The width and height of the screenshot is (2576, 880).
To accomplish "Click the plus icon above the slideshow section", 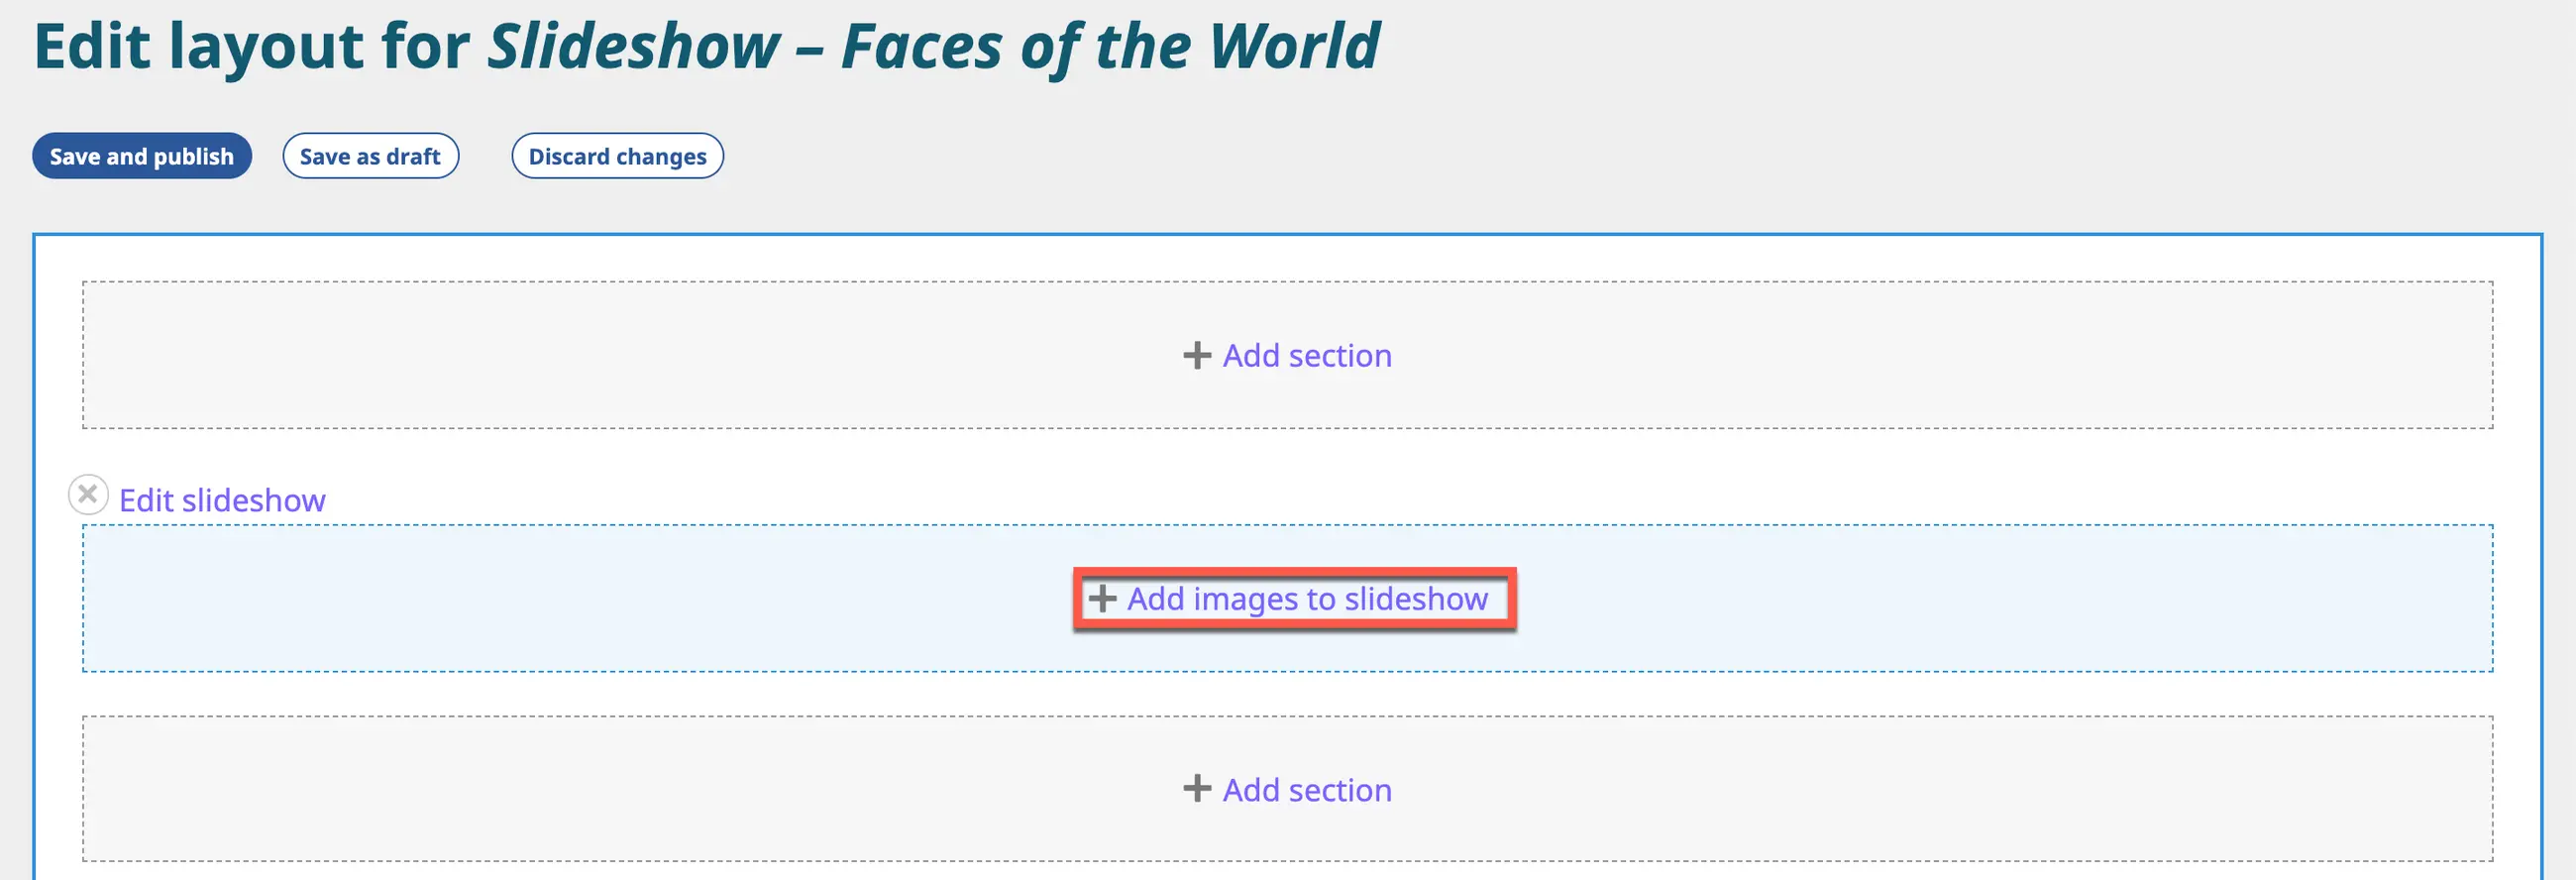I will [1196, 355].
